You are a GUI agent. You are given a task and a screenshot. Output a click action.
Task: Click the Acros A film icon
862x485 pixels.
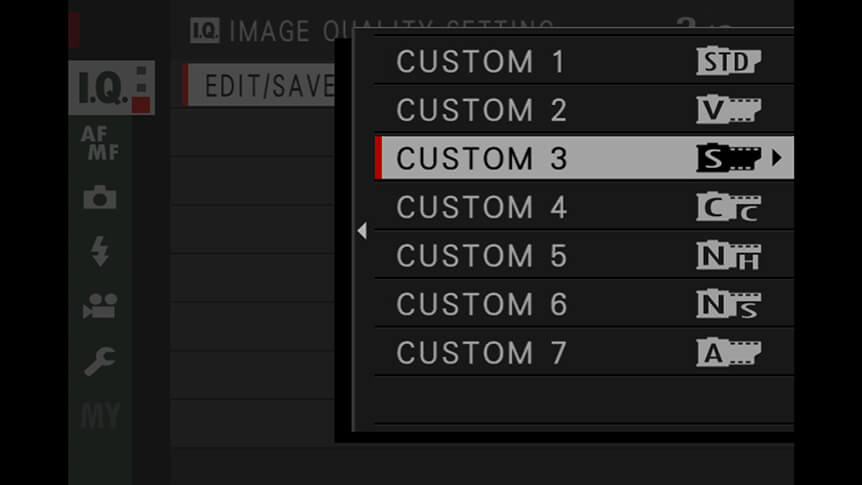(x=728, y=352)
